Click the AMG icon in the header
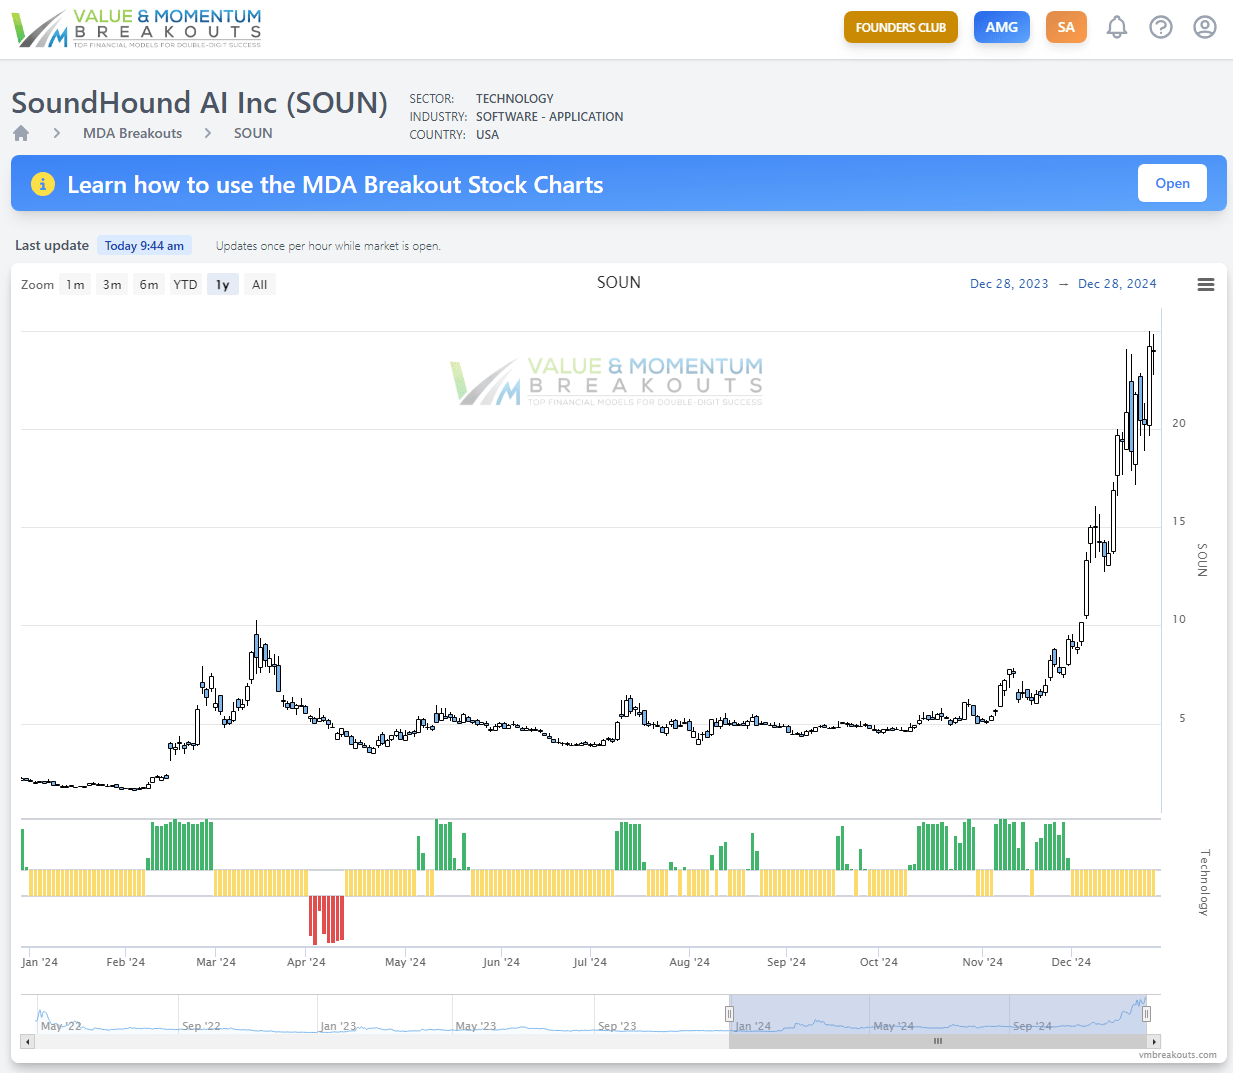Screen dimensions: 1233x1073 [1001, 27]
